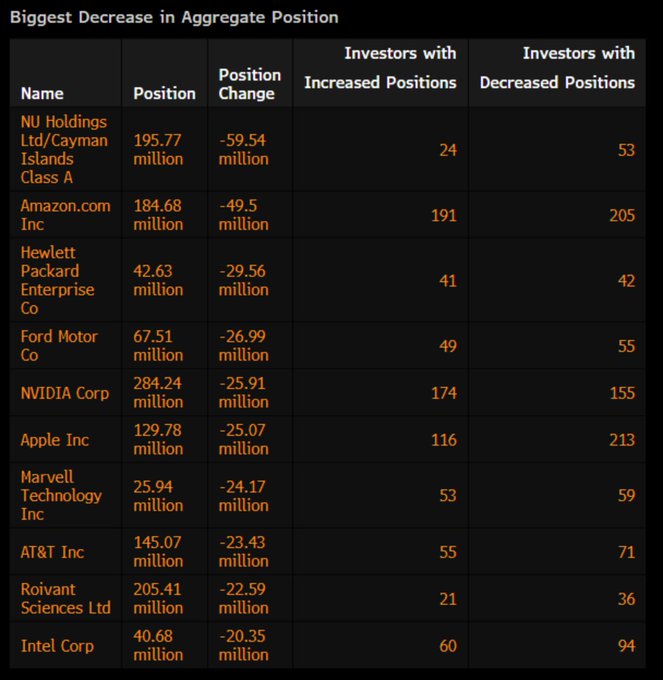
Task: Click the 67.51 million position value
Action: [x=158, y=346]
